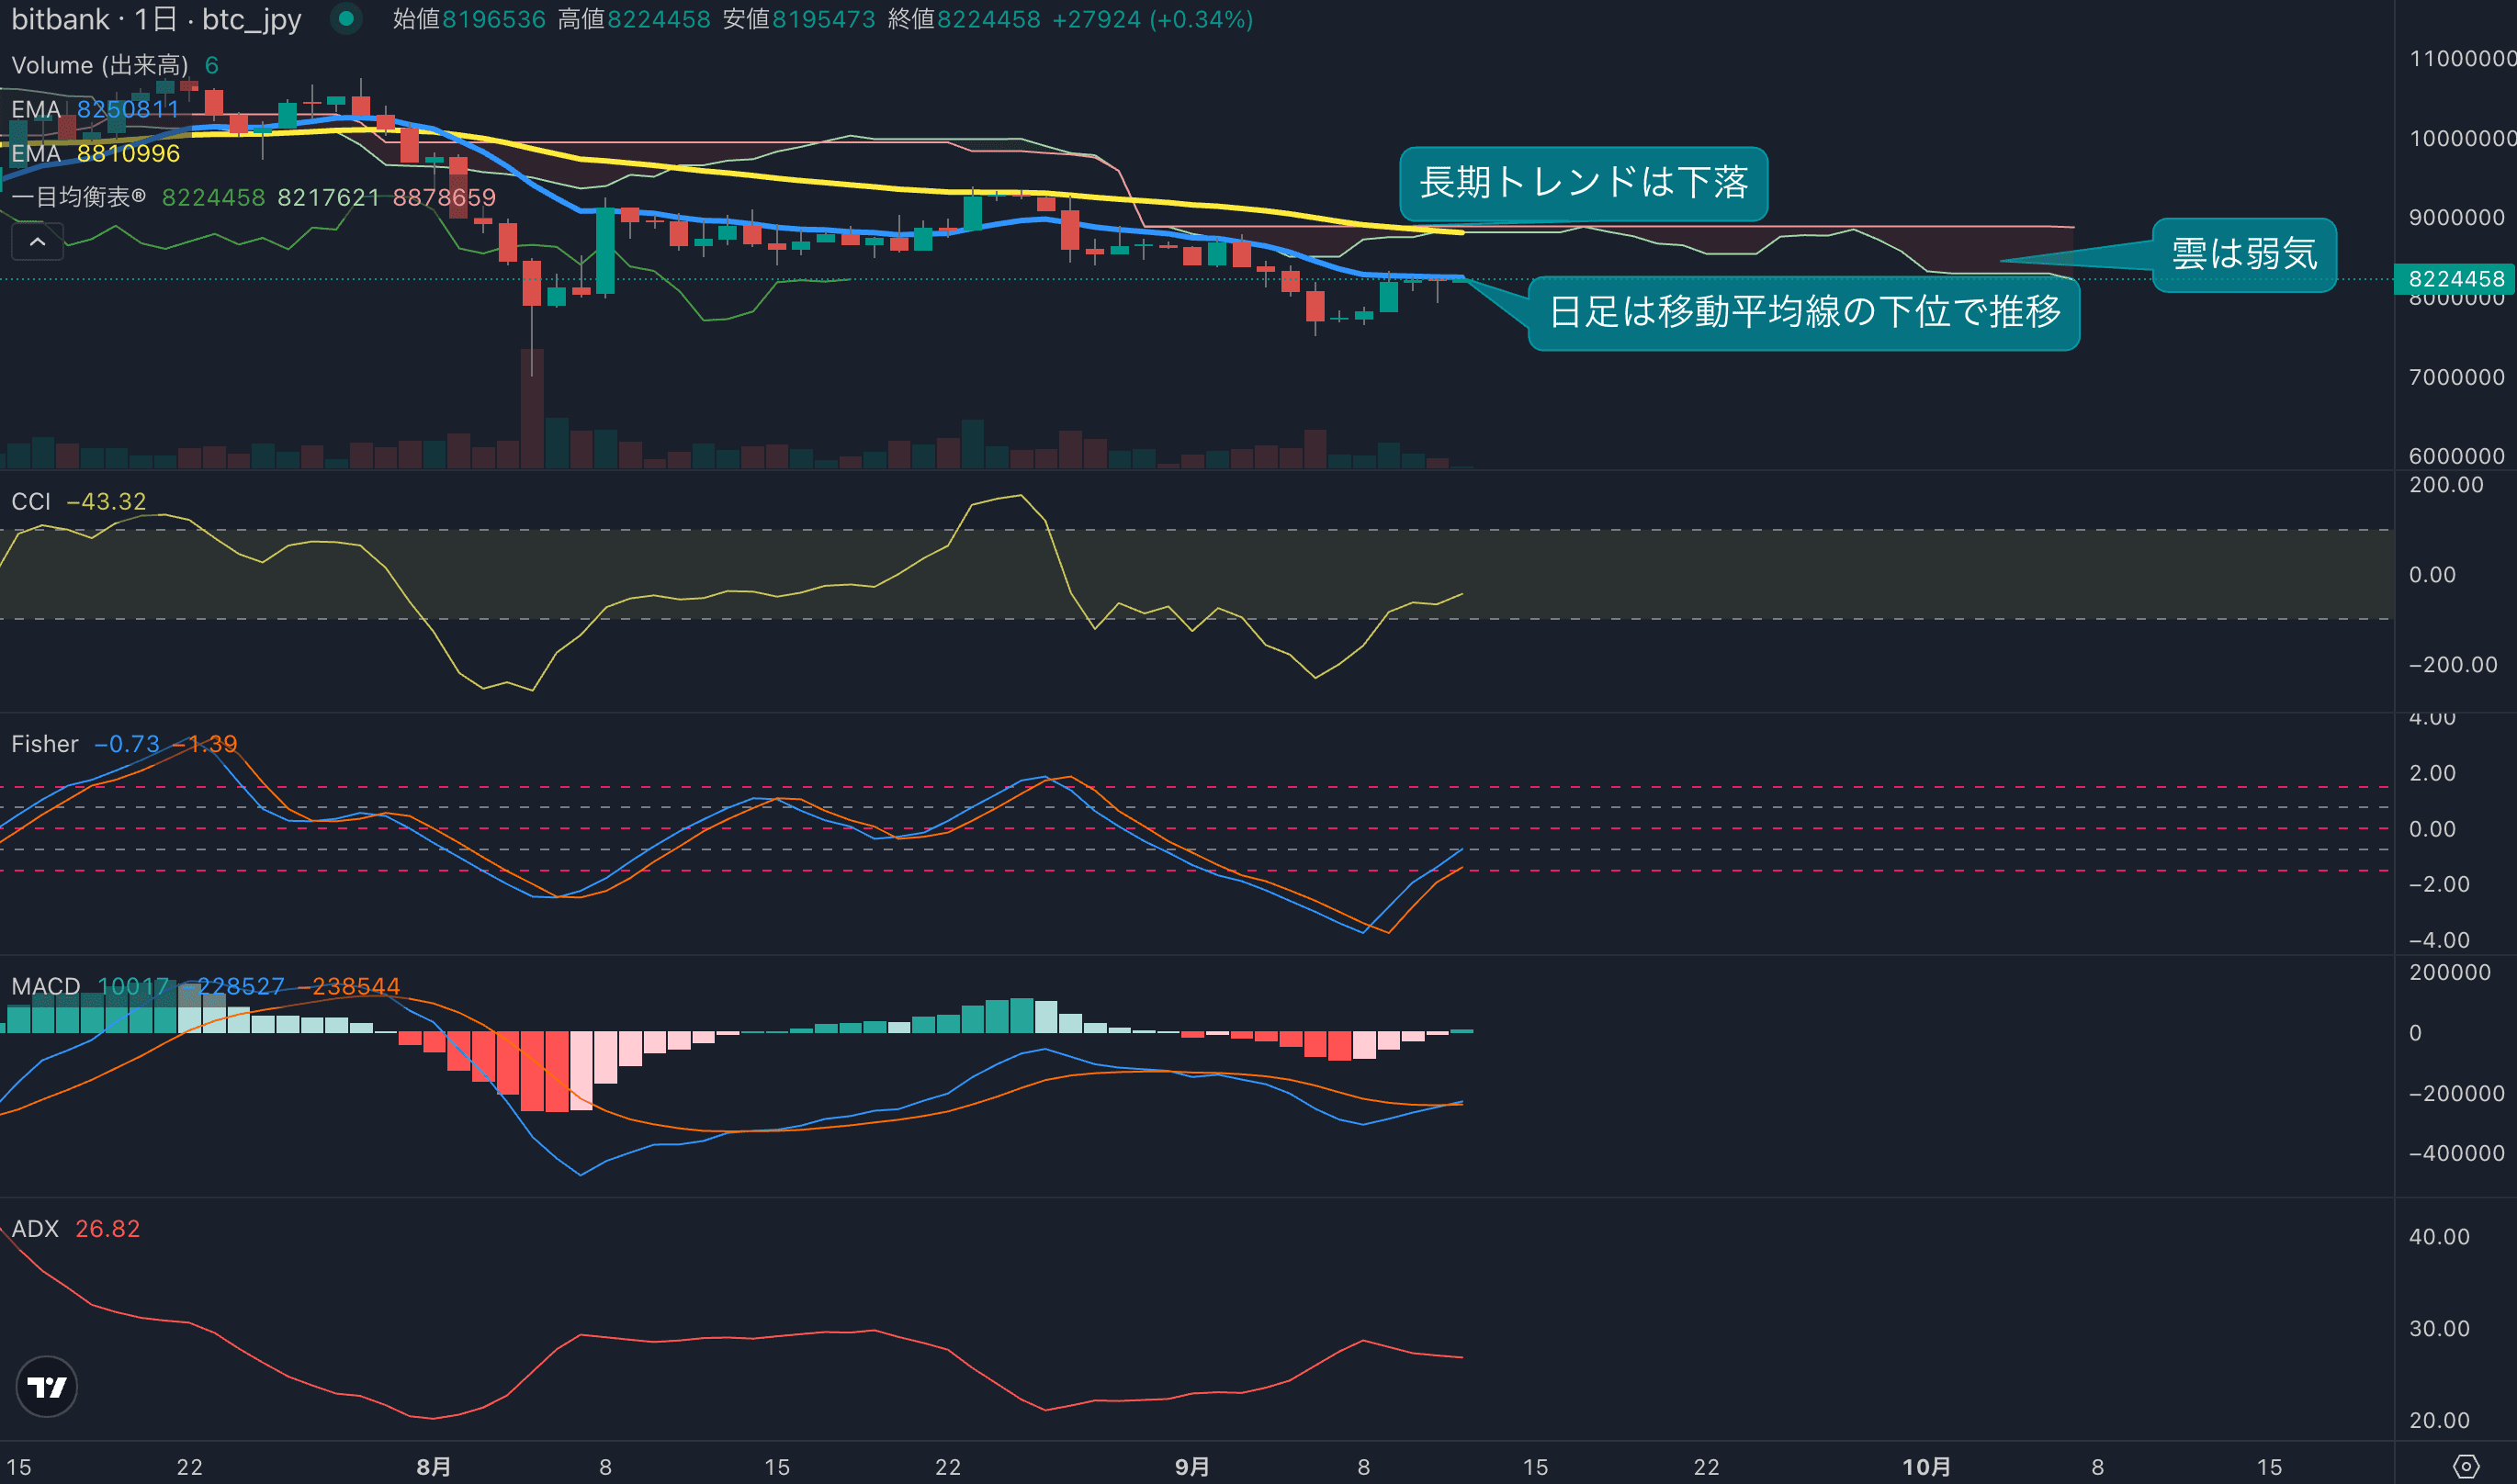Select the blue EMA 8250811 legend
This screenshot has width=2517, height=1484.
[x=95, y=109]
